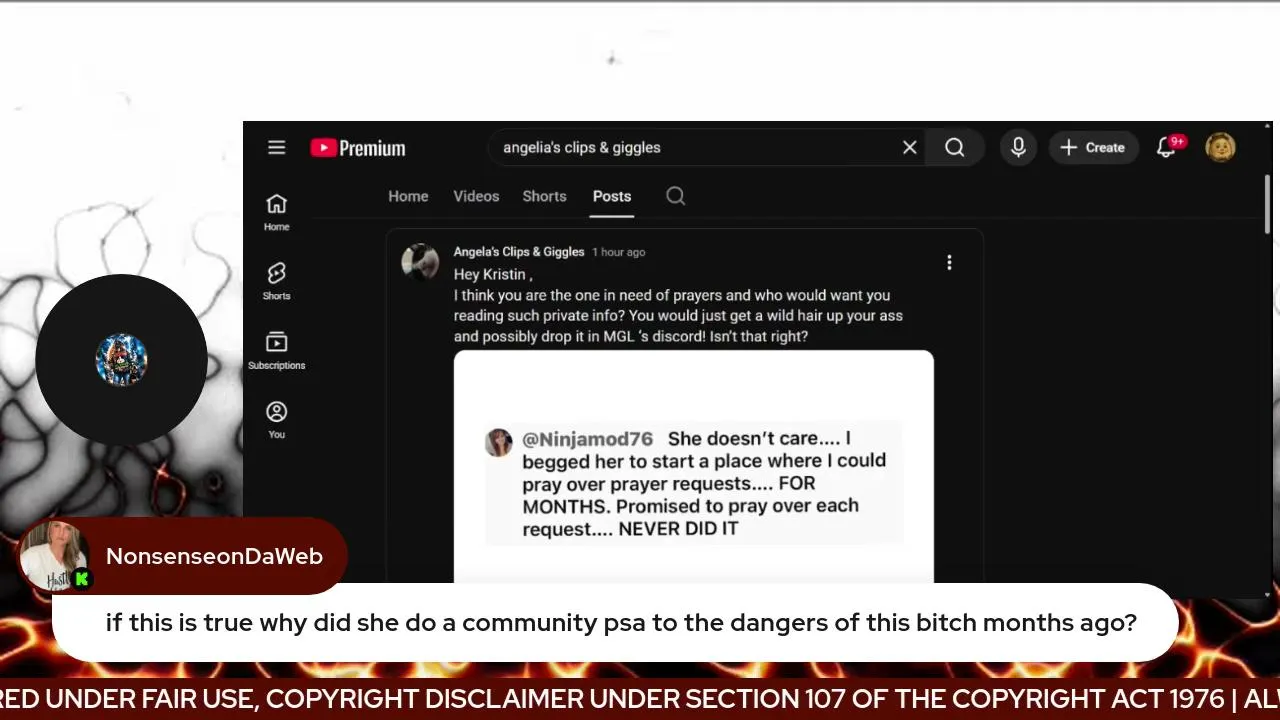Open the notifications bell

[x=1167, y=147]
